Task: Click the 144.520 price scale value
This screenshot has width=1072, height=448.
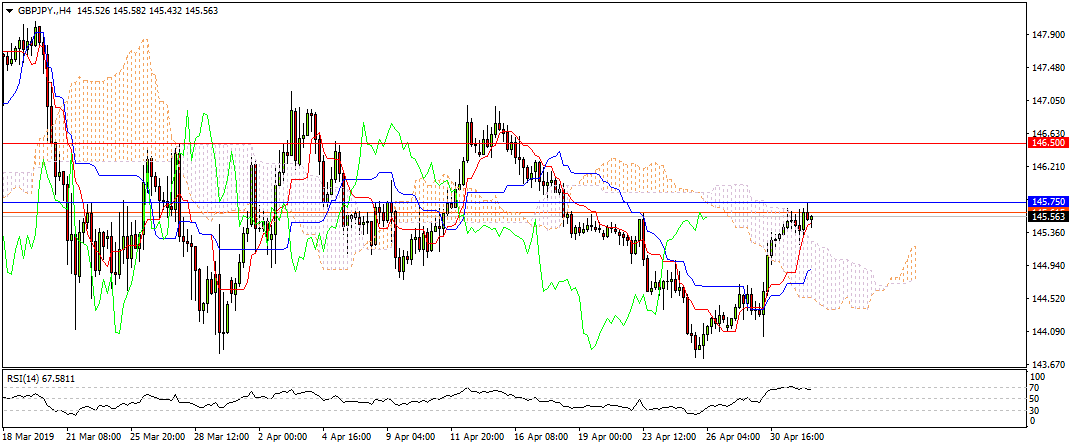Action: pos(1051,299)
